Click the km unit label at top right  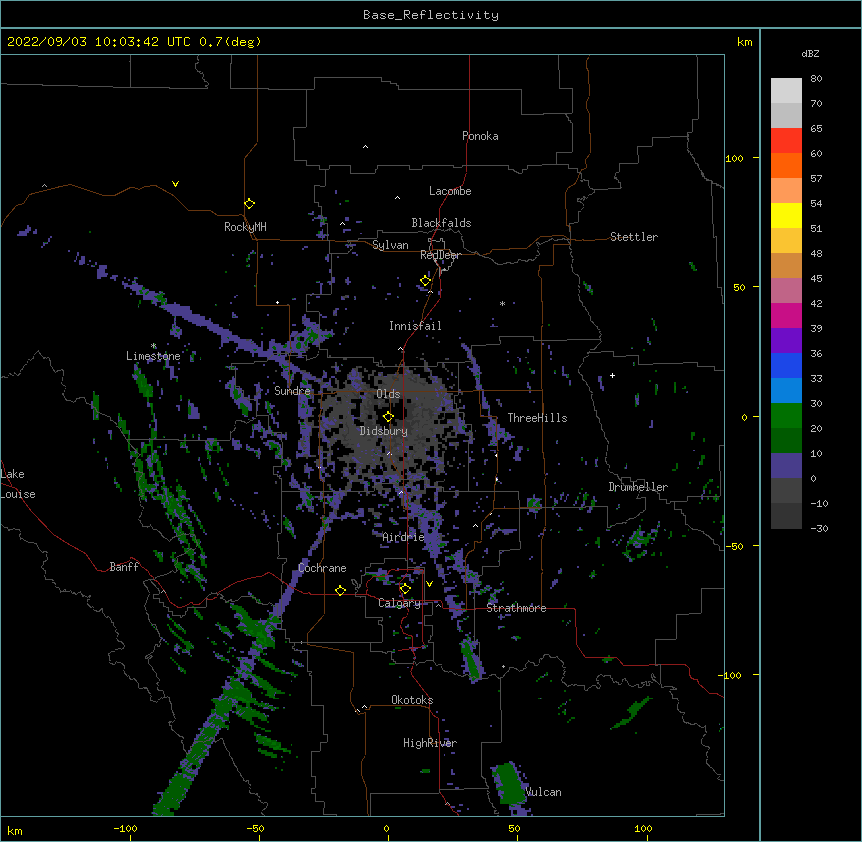click(745, 42)
